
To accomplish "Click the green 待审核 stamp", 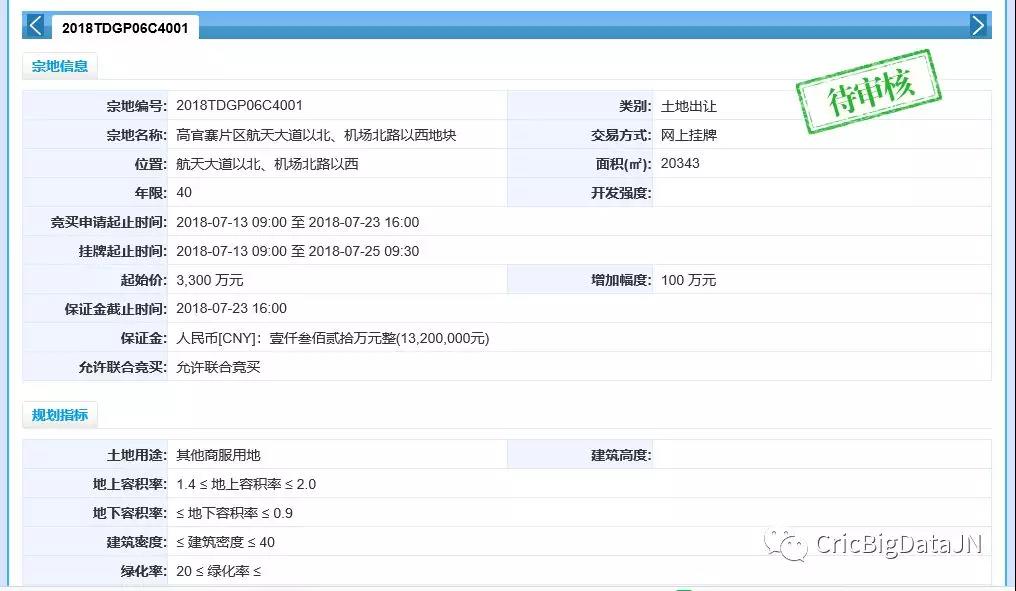I will 868,93.
